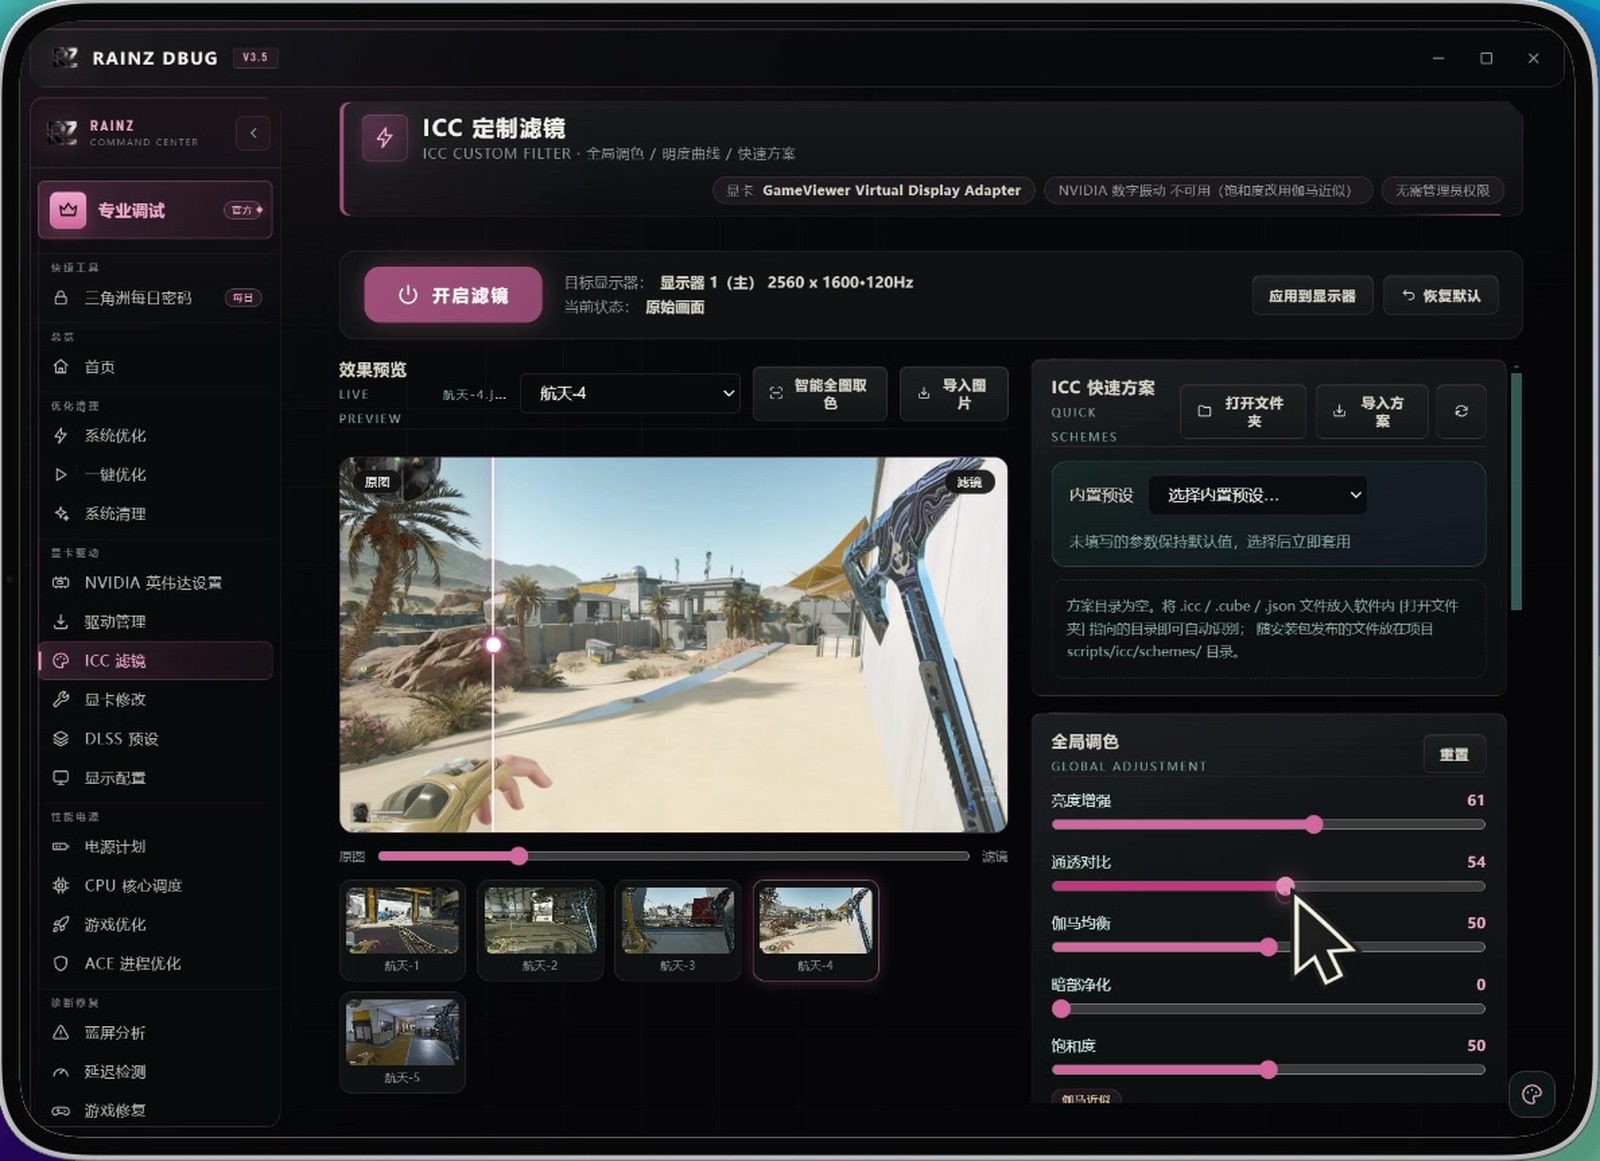Click the 蓝屏分析 warning icon
Screen dimensions: 1600x1161
(61, 1033)
